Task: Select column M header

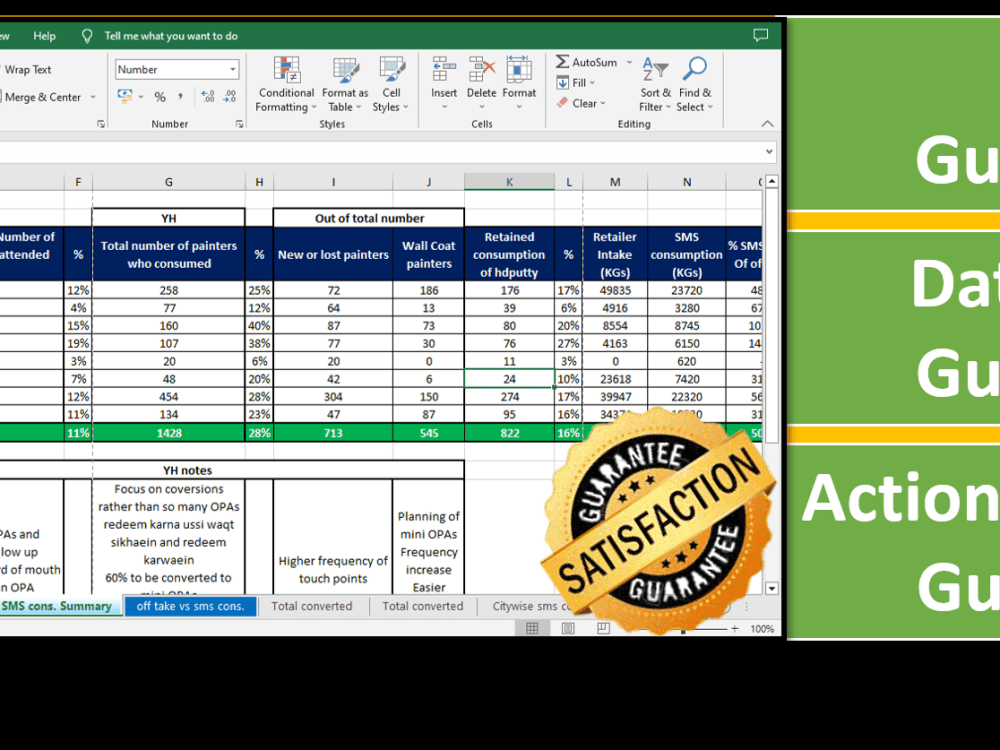Action: (x=615, y=182)
